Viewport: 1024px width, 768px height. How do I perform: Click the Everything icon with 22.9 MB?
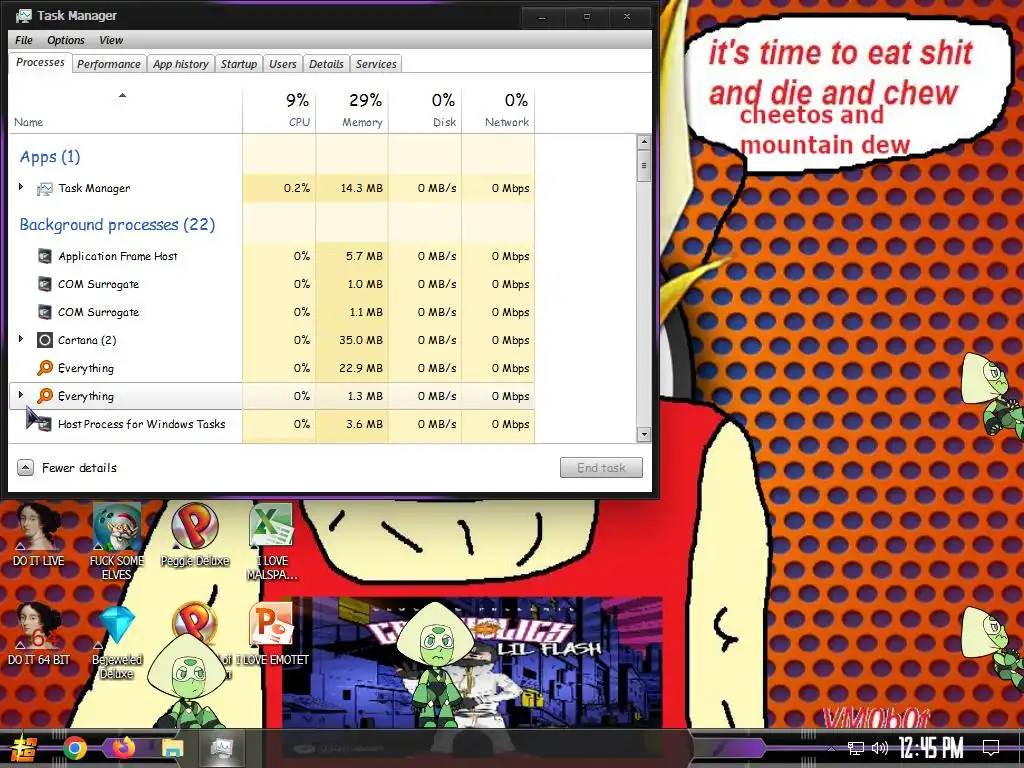coord(44,368)
